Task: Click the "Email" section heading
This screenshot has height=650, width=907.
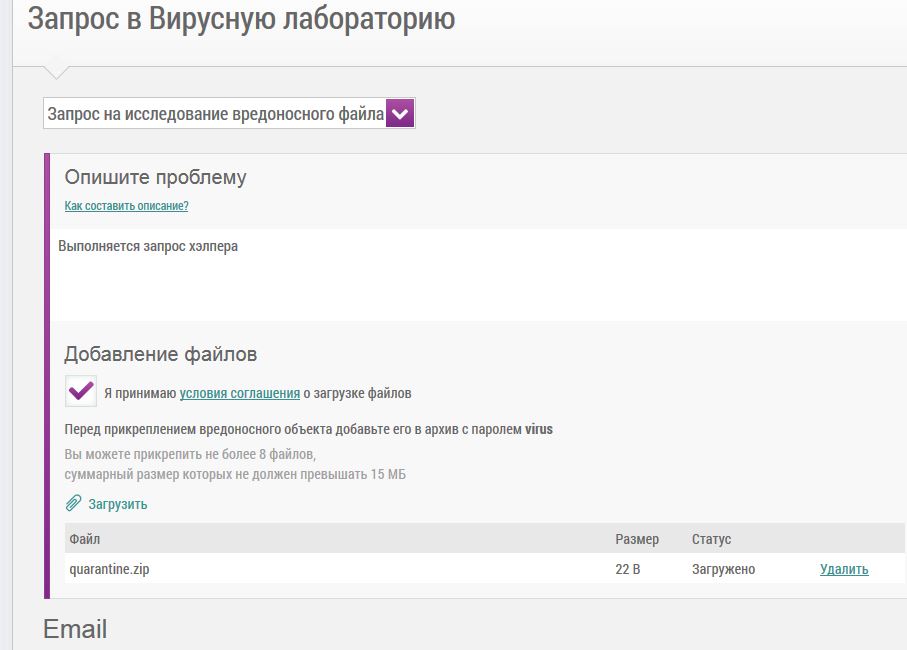Action: 75,629
